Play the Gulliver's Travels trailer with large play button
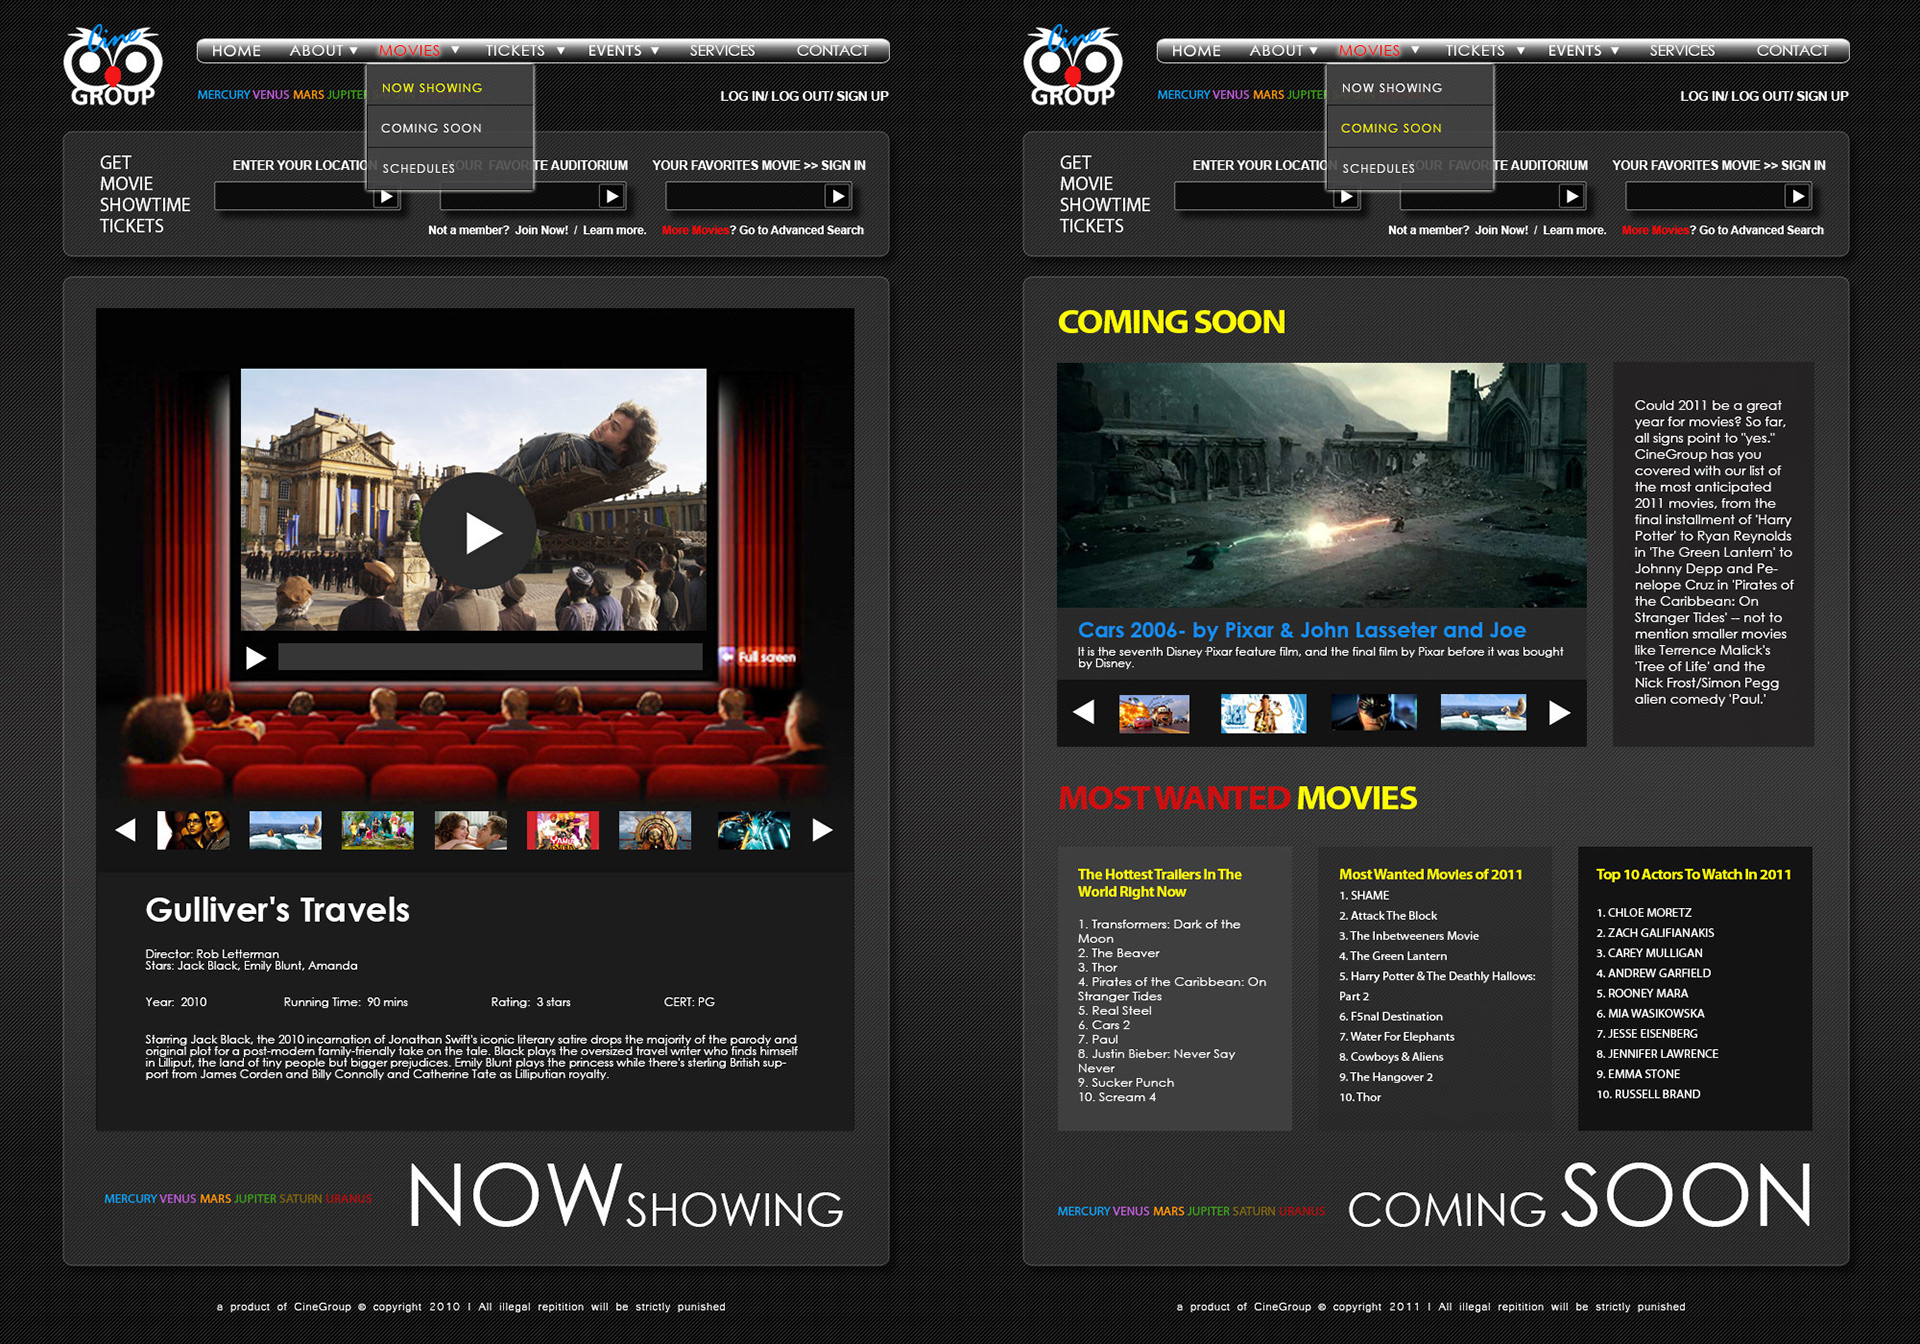This screenshot has height=1344, width=1920. click(x=477, y=532)
